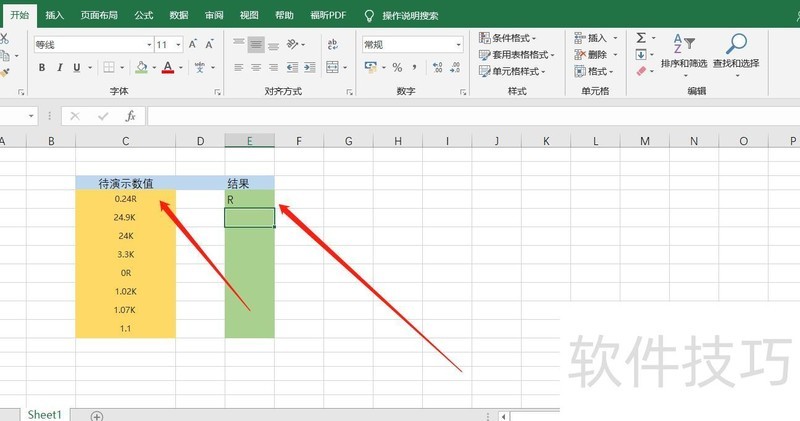Viewport: 800px width, 421px height.
Task: Apply red font color icon
Action: click(167, 67)
